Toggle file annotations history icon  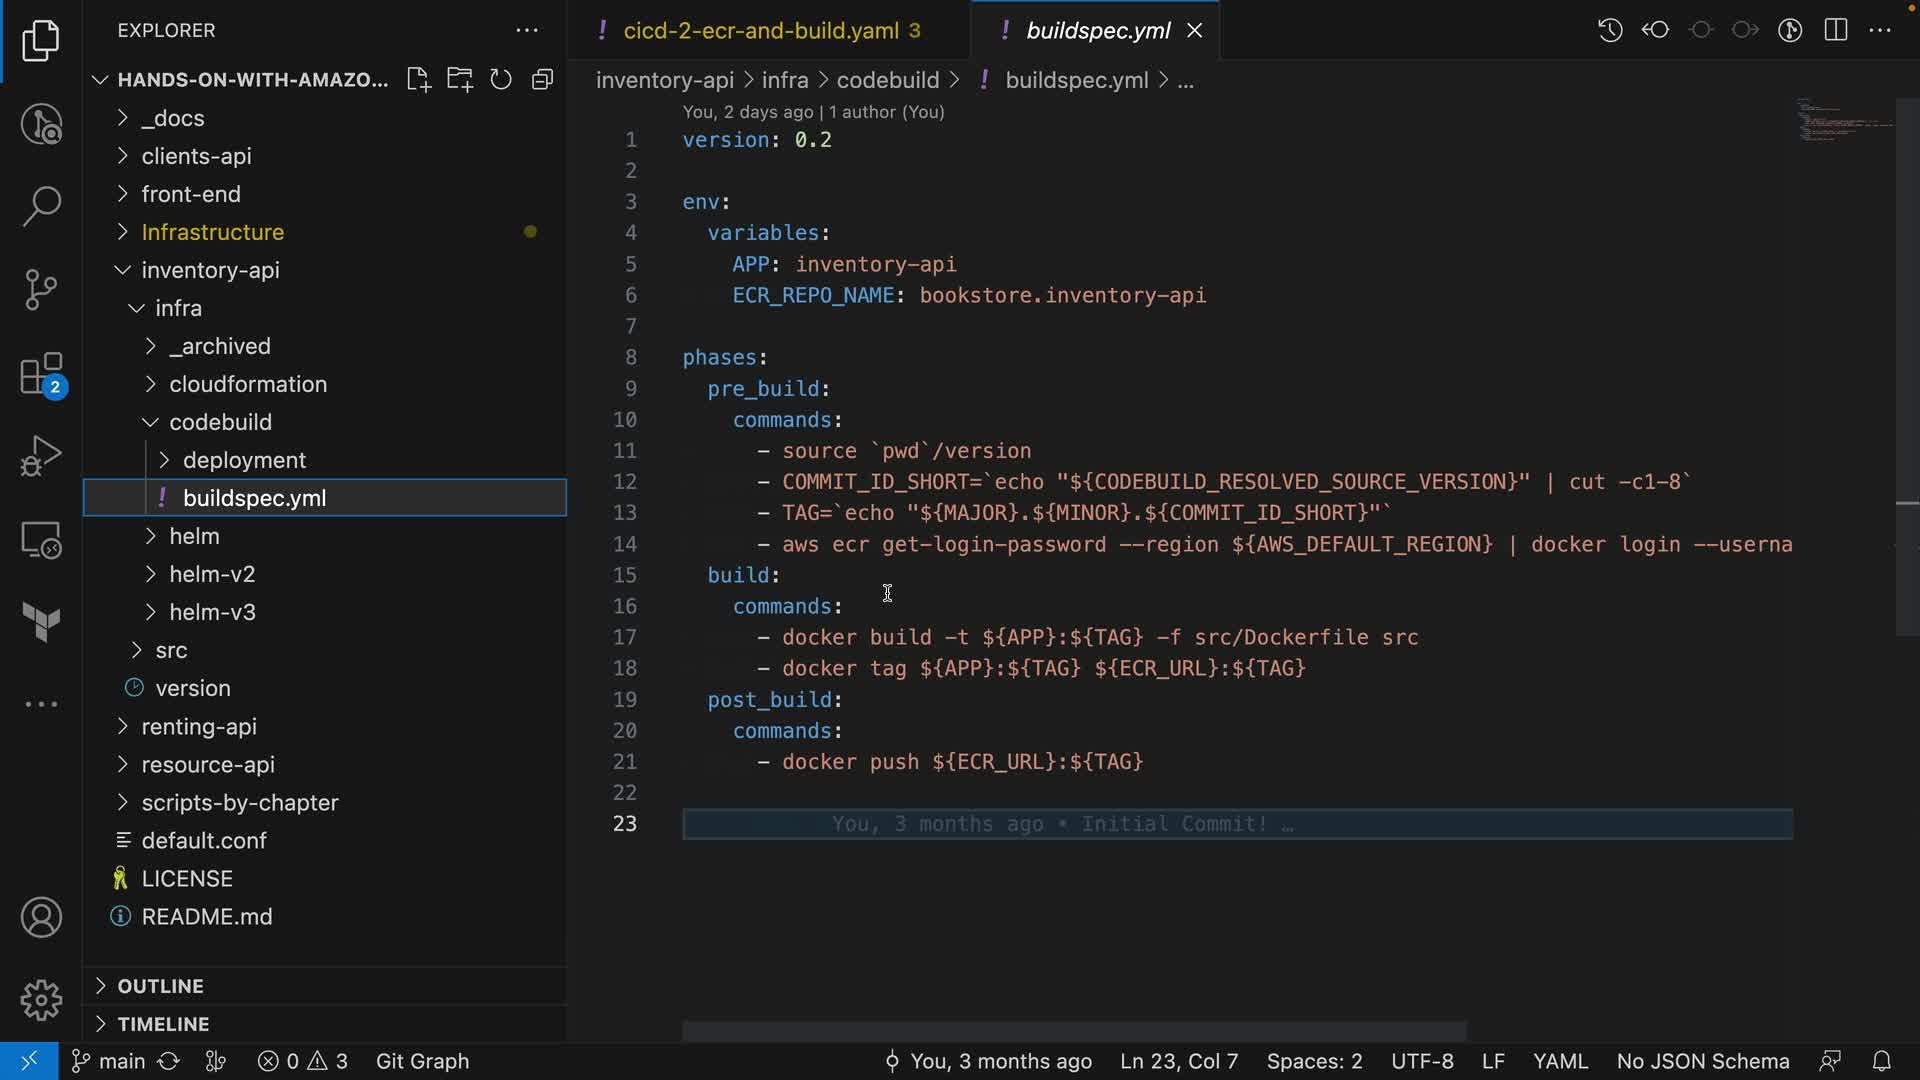tap(1610, 30)
